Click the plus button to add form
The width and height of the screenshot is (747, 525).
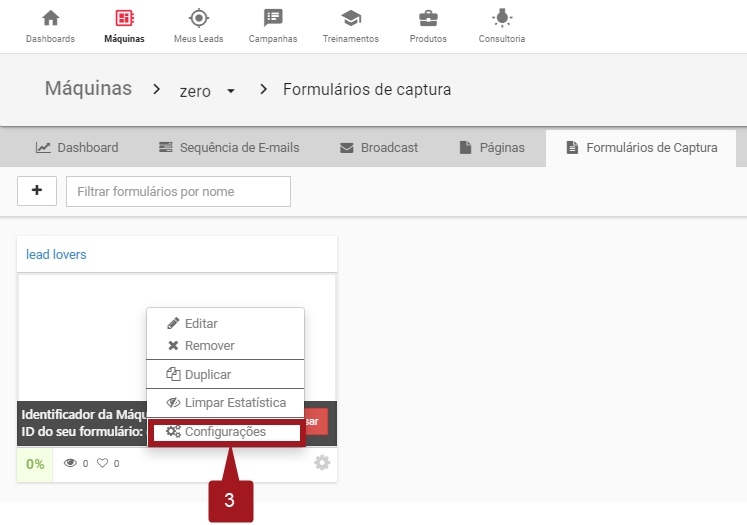37,191
